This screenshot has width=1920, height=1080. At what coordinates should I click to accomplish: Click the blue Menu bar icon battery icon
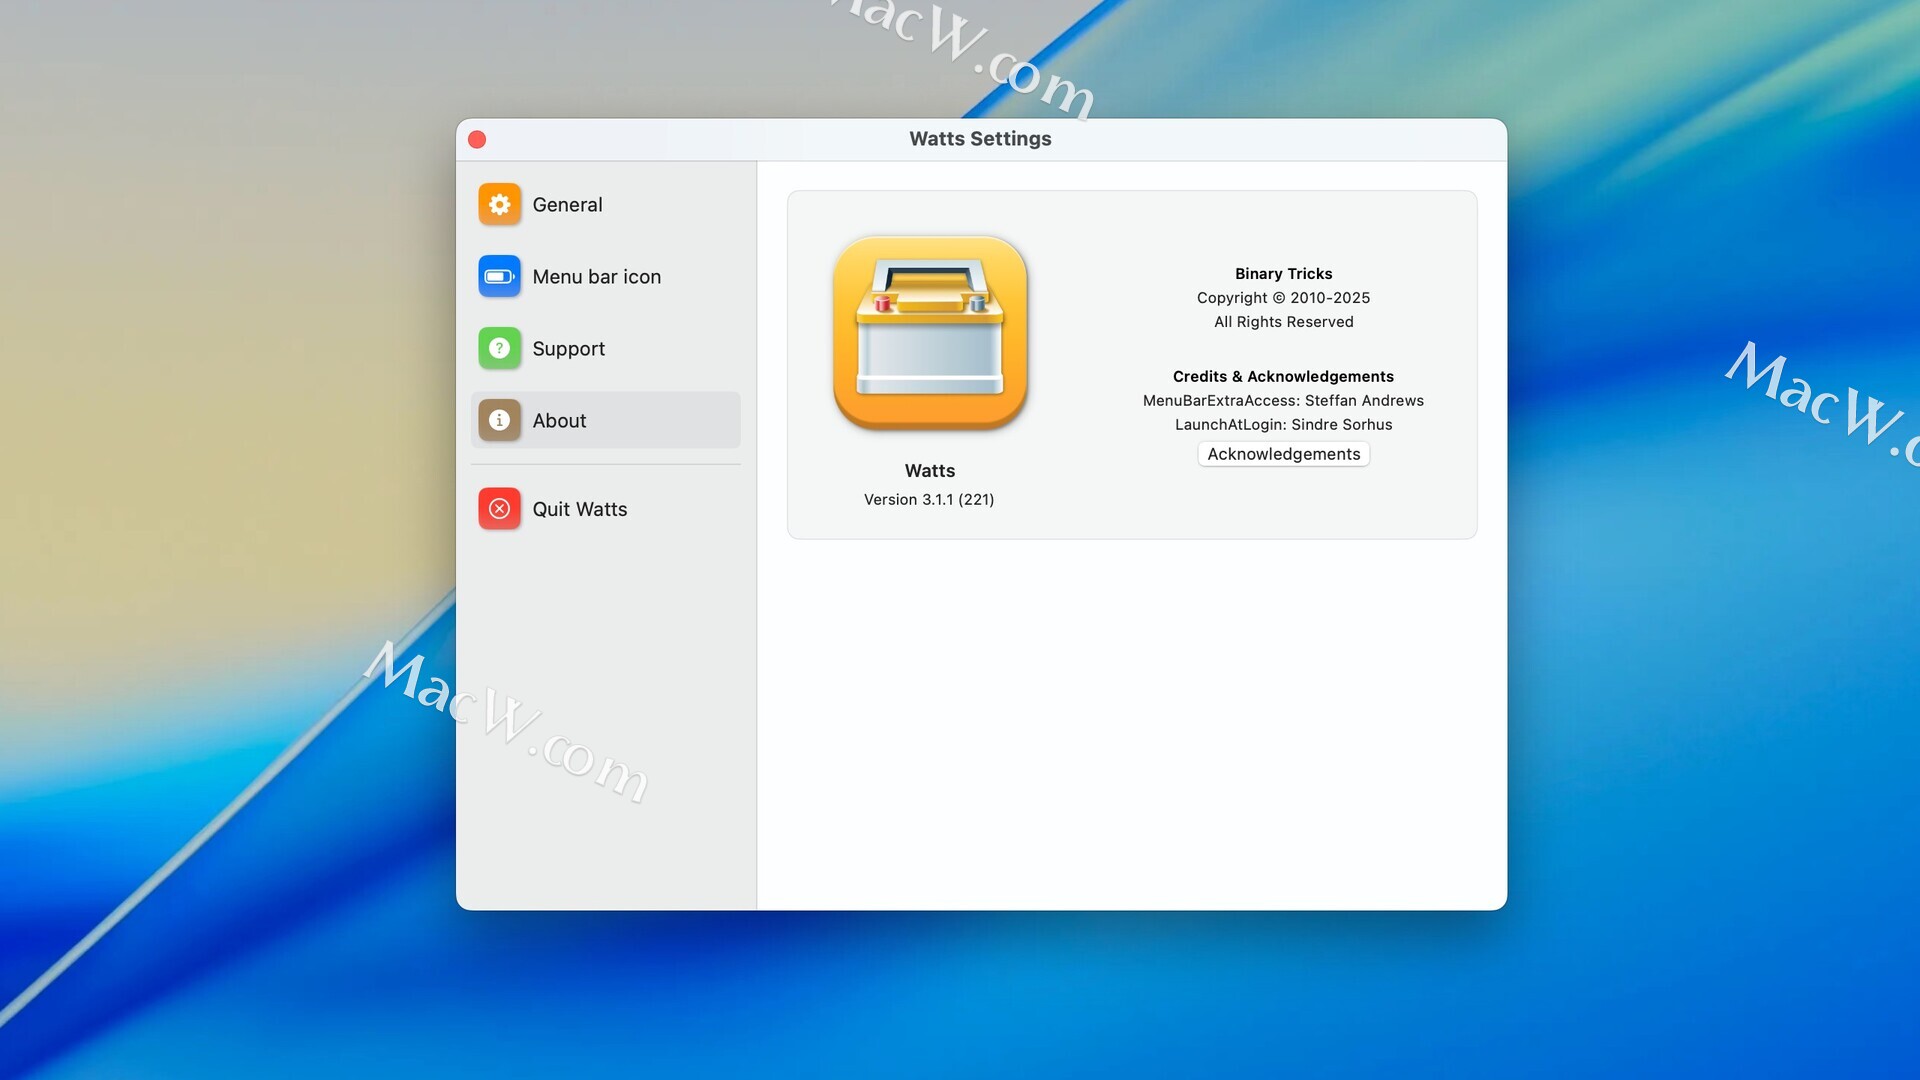[x=499, y=277]
